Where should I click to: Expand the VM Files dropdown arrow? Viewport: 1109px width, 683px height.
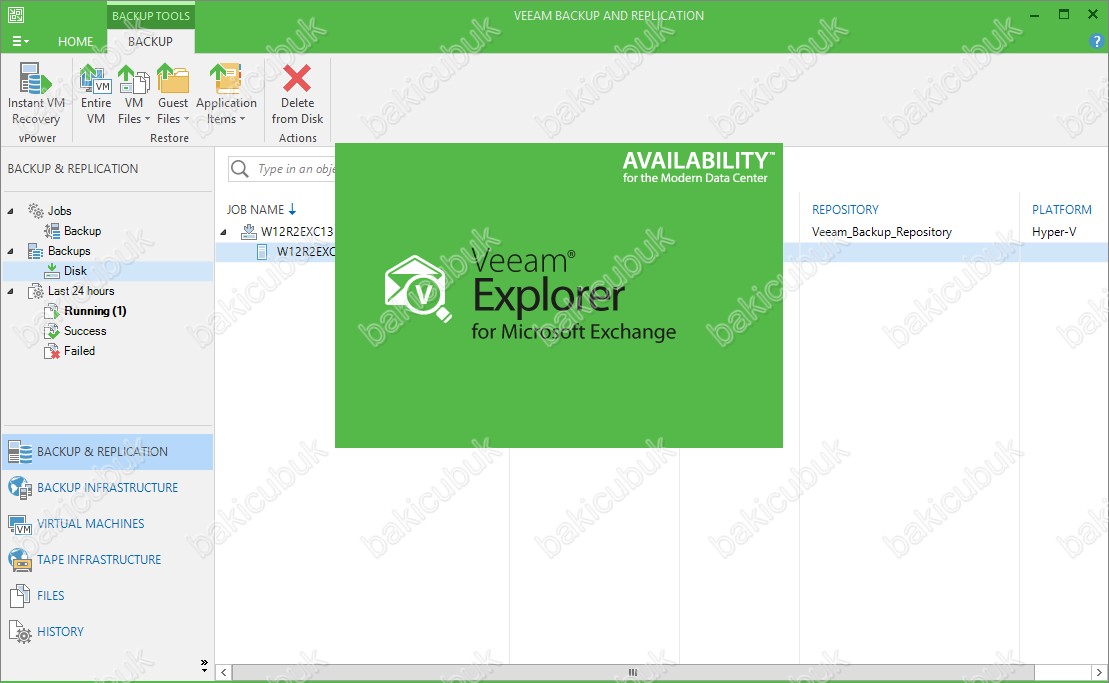[x=147, y=119]
